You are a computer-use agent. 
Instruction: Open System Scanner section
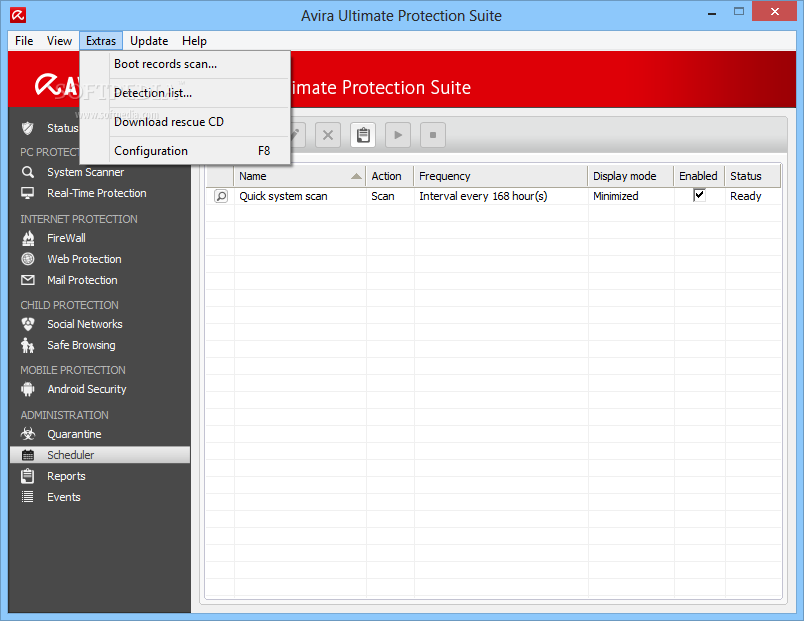86,172
